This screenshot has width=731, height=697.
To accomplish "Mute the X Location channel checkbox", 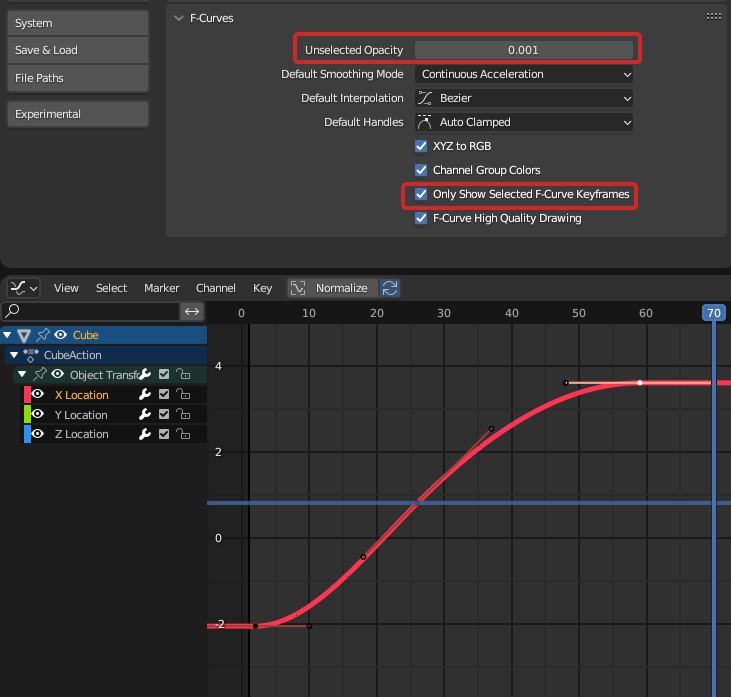I will pyautogui.click(x=164, y=394).
